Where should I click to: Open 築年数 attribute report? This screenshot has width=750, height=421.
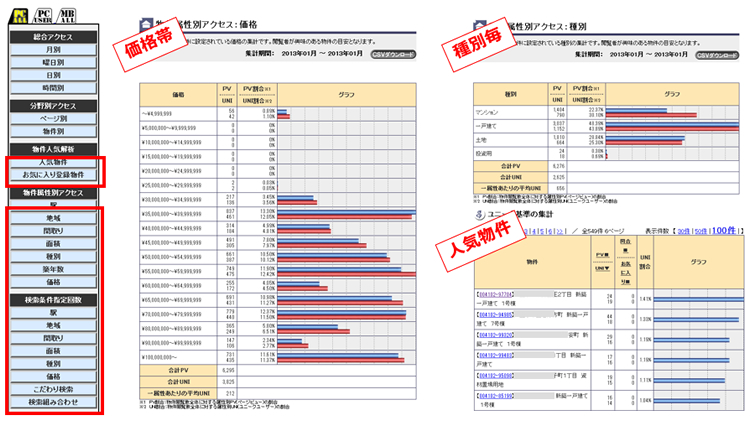click(53, 269)
